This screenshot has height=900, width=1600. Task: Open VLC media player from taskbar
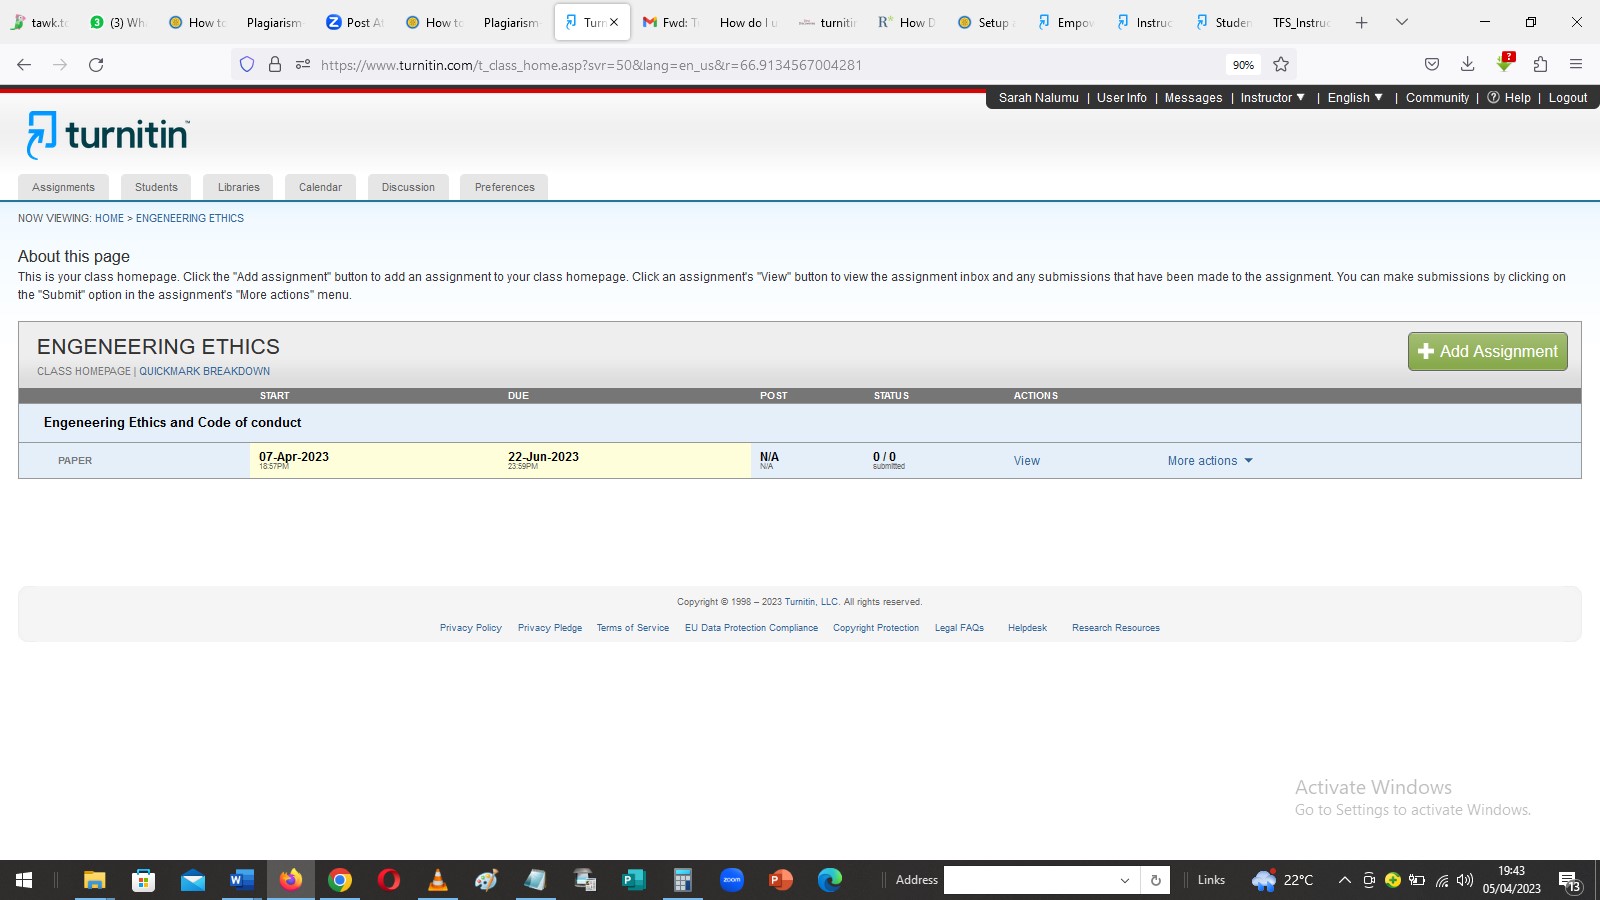click(x=438, y=880)
